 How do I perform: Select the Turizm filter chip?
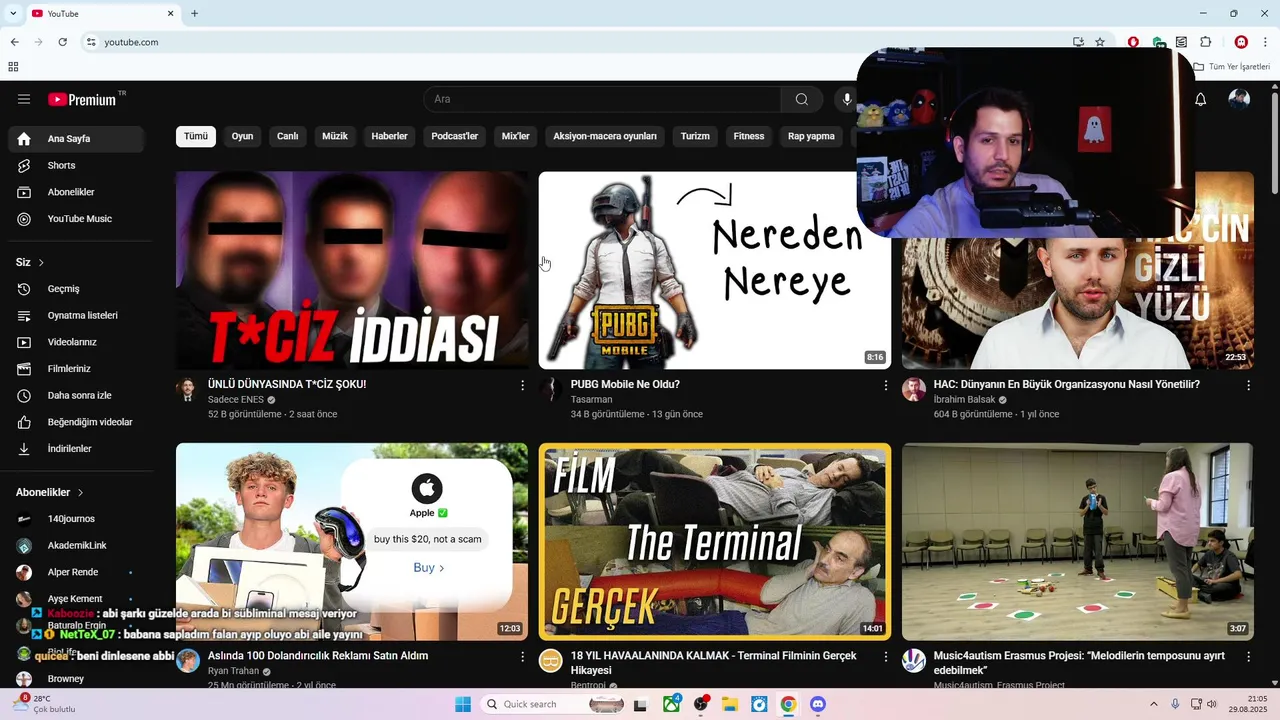695,136
